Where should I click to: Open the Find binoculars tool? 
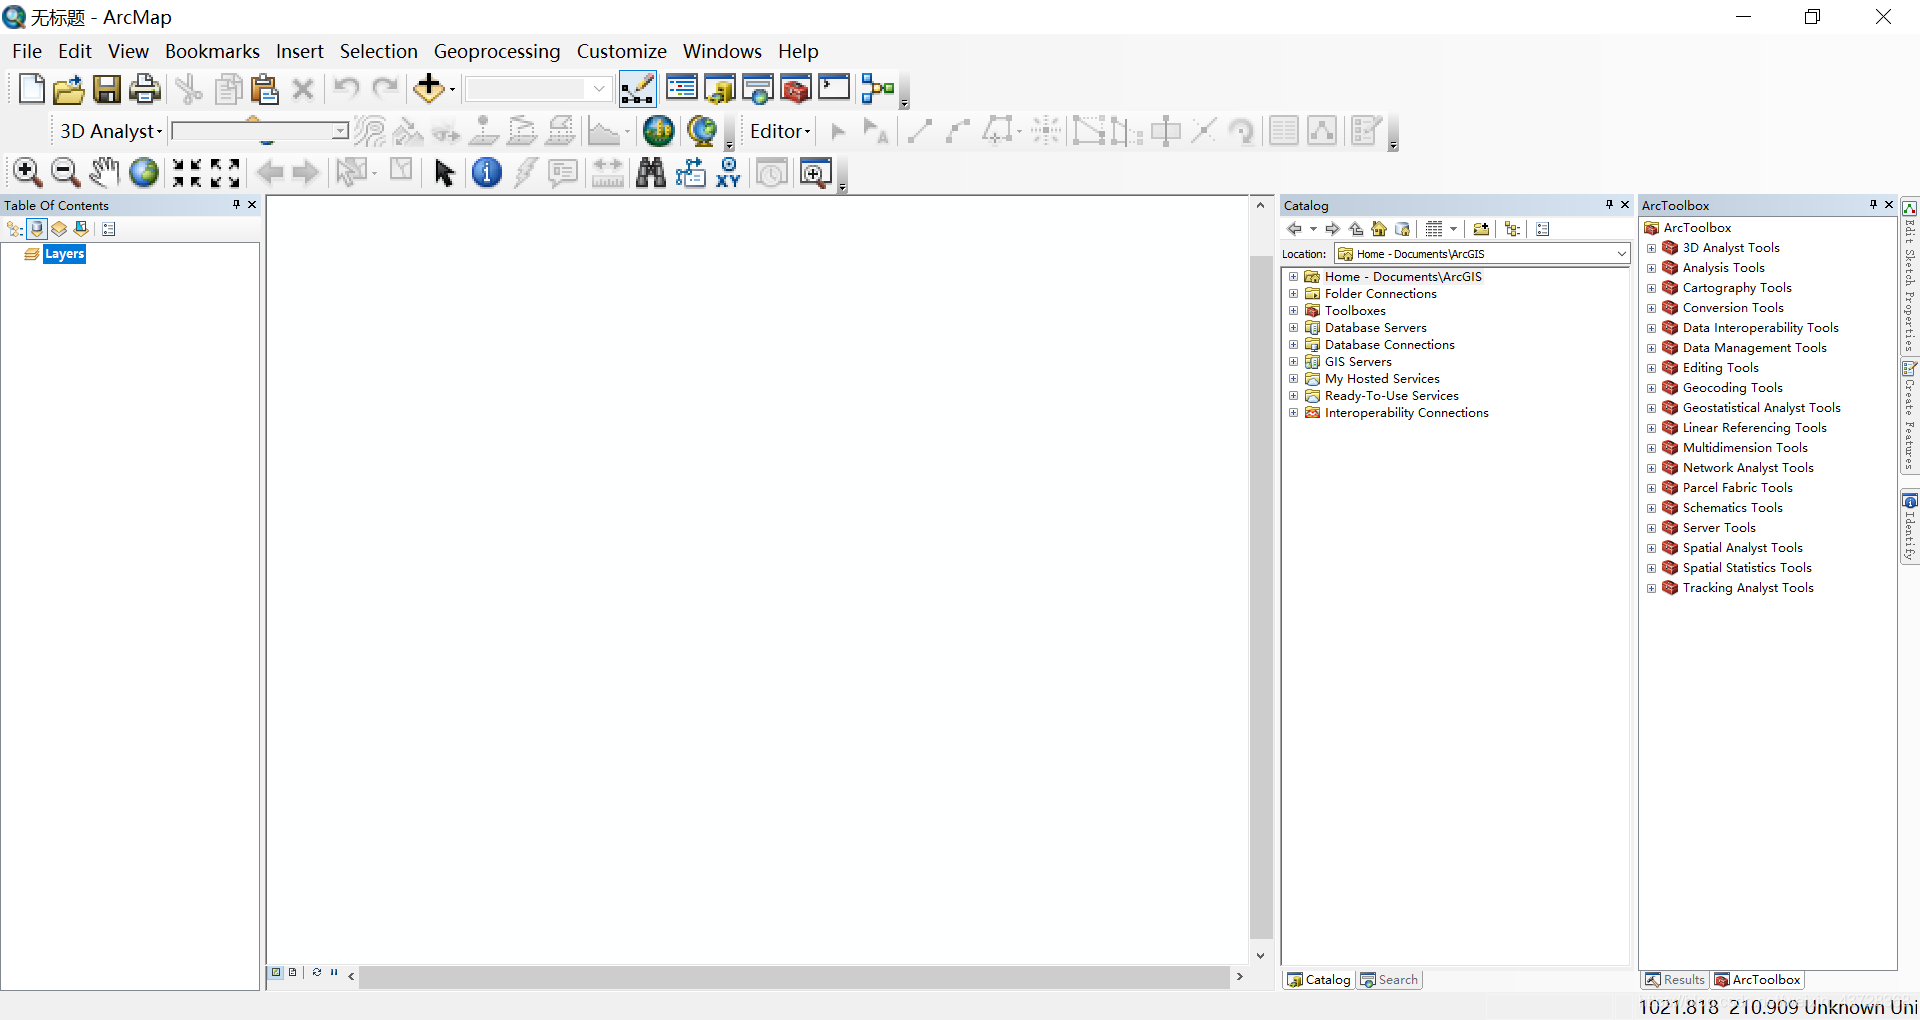[651, 172]
